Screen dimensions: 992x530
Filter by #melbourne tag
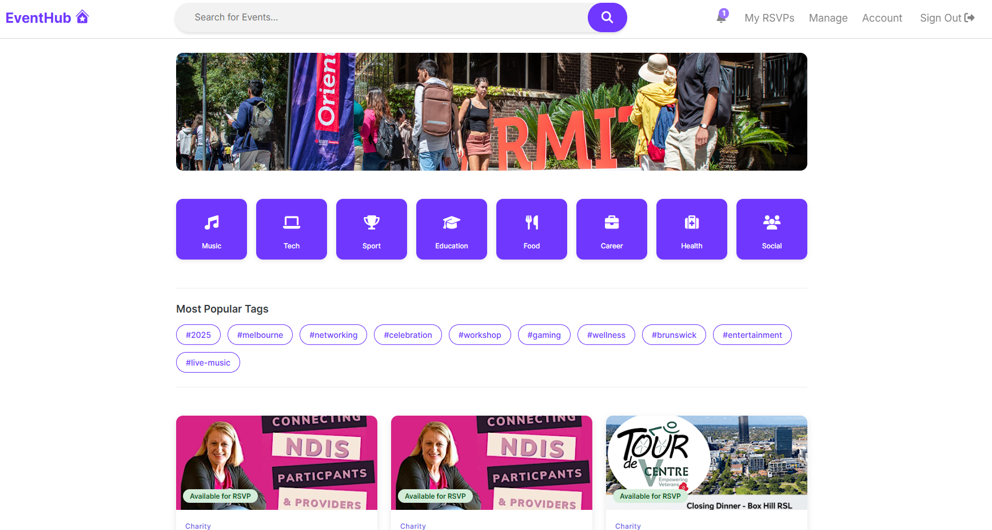[260, 335]
